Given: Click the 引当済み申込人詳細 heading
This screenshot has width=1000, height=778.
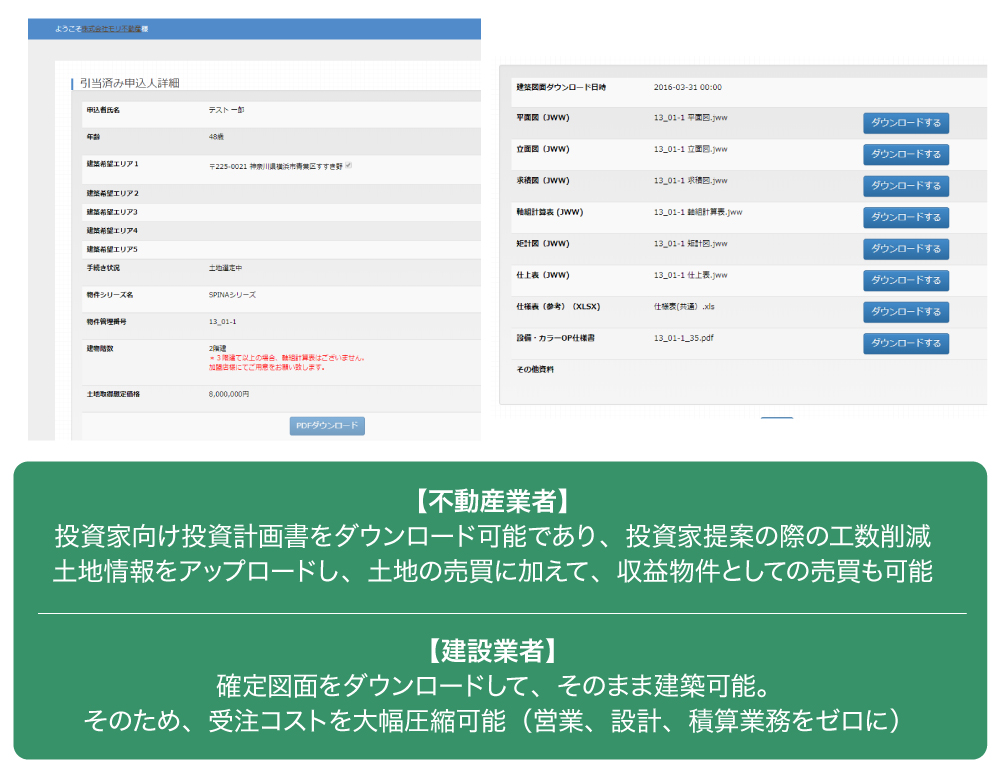Looking at the screenshot, I should pos(129,83).
